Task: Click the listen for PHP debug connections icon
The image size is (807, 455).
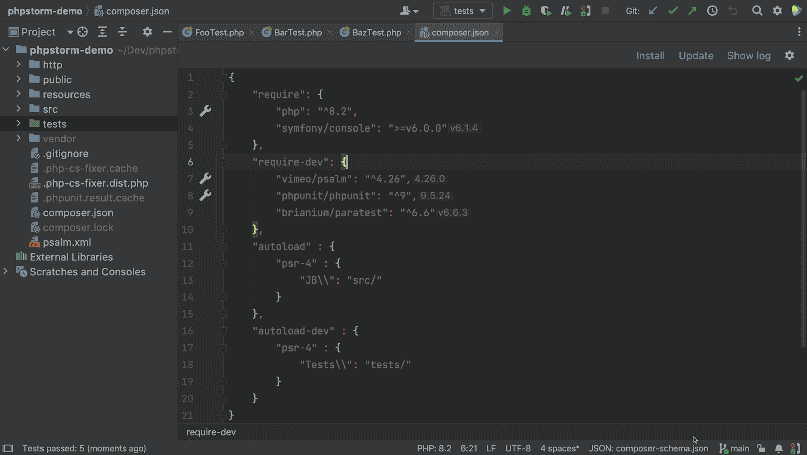Action: tap(585, 10)
